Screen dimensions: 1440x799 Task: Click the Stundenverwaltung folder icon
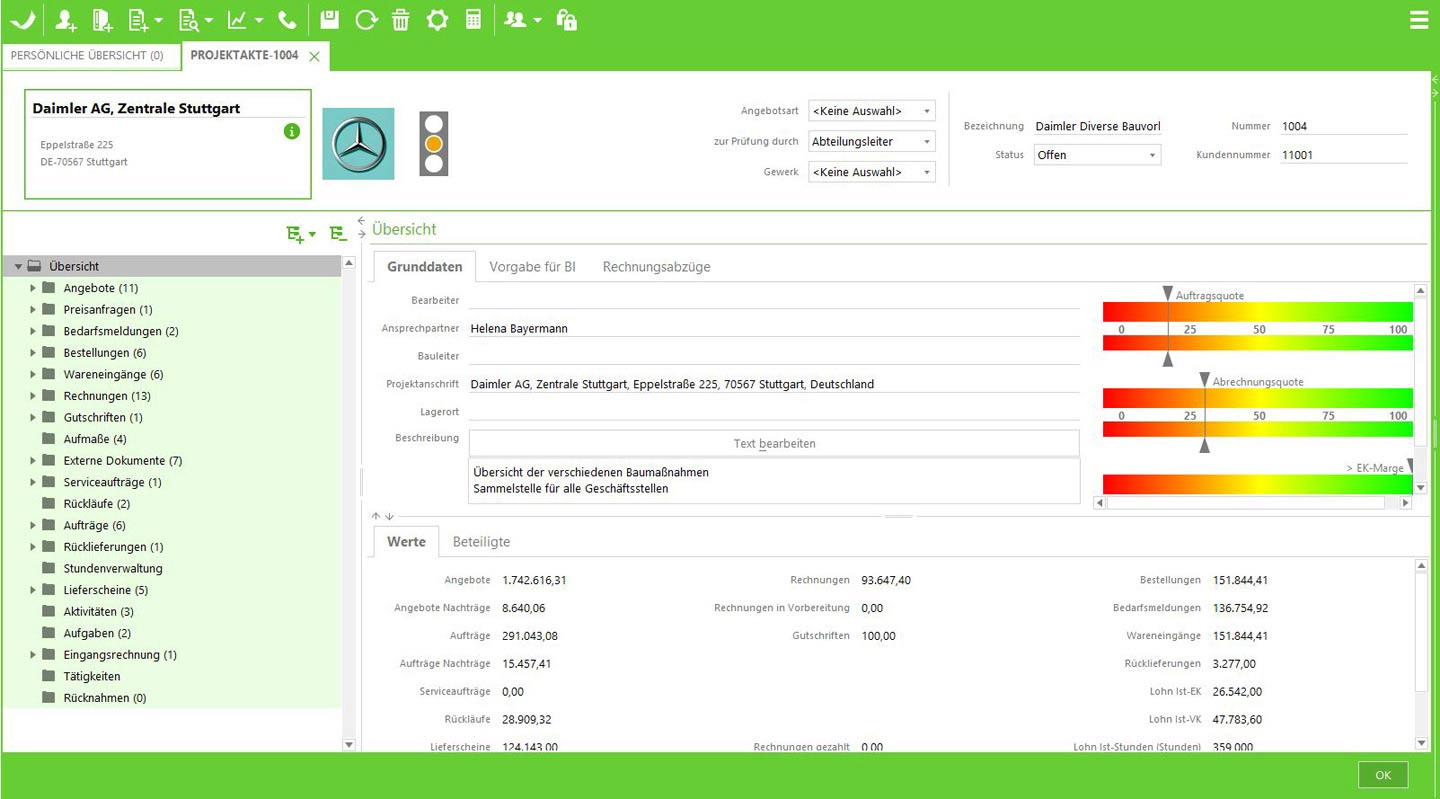[48, 568]
